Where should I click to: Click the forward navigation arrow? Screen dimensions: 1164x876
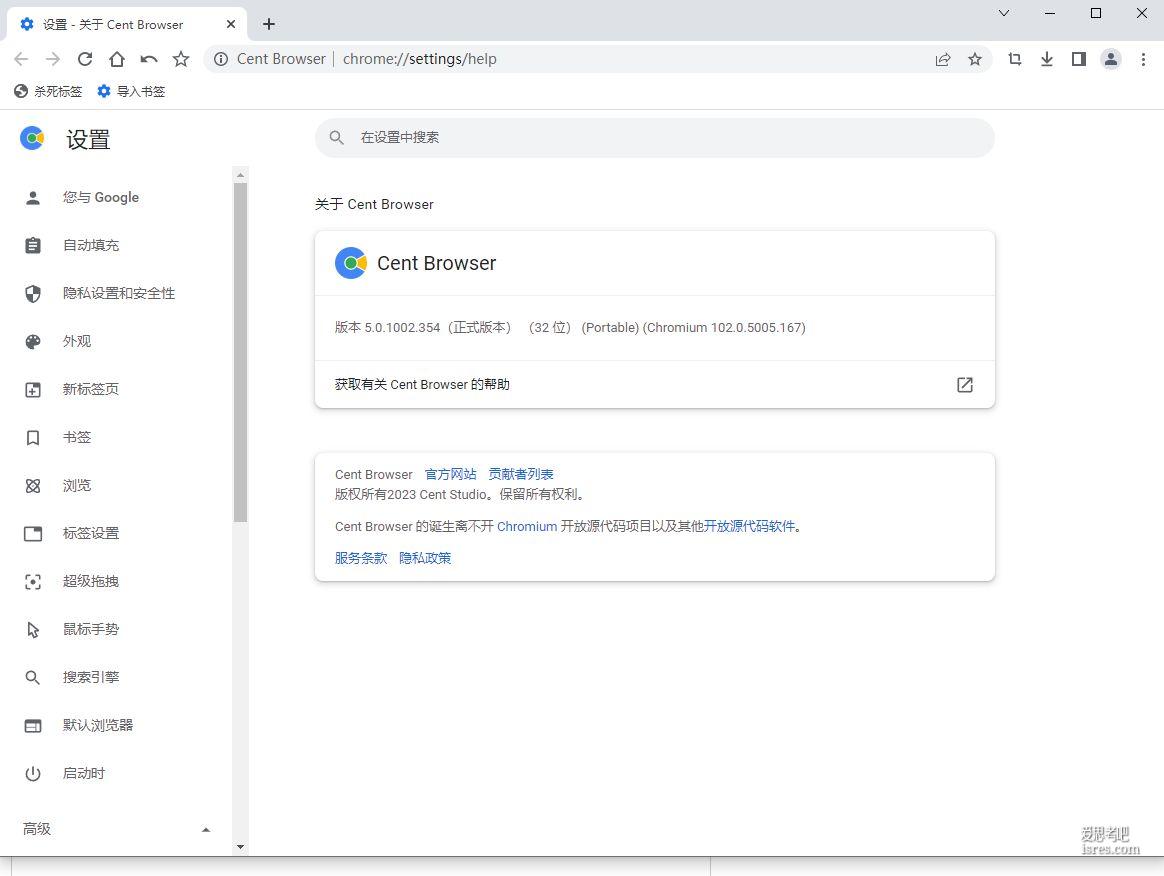(53, 59)
